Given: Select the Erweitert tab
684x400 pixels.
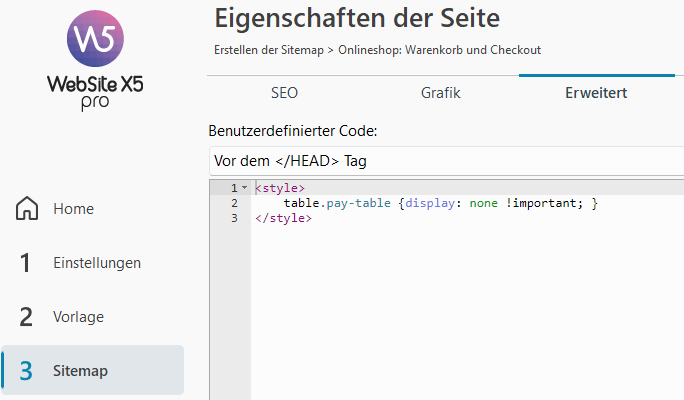Looking at the screenshot, I should [596, 93].
